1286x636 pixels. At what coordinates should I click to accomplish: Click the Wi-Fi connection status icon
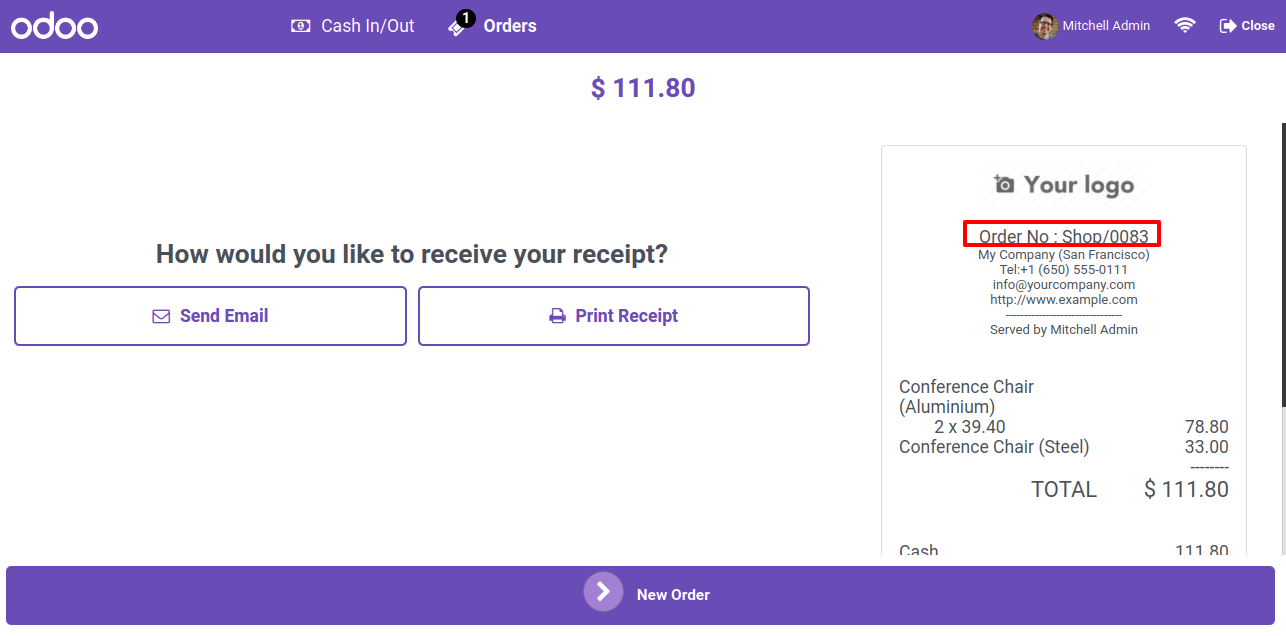coord(1185,26)
